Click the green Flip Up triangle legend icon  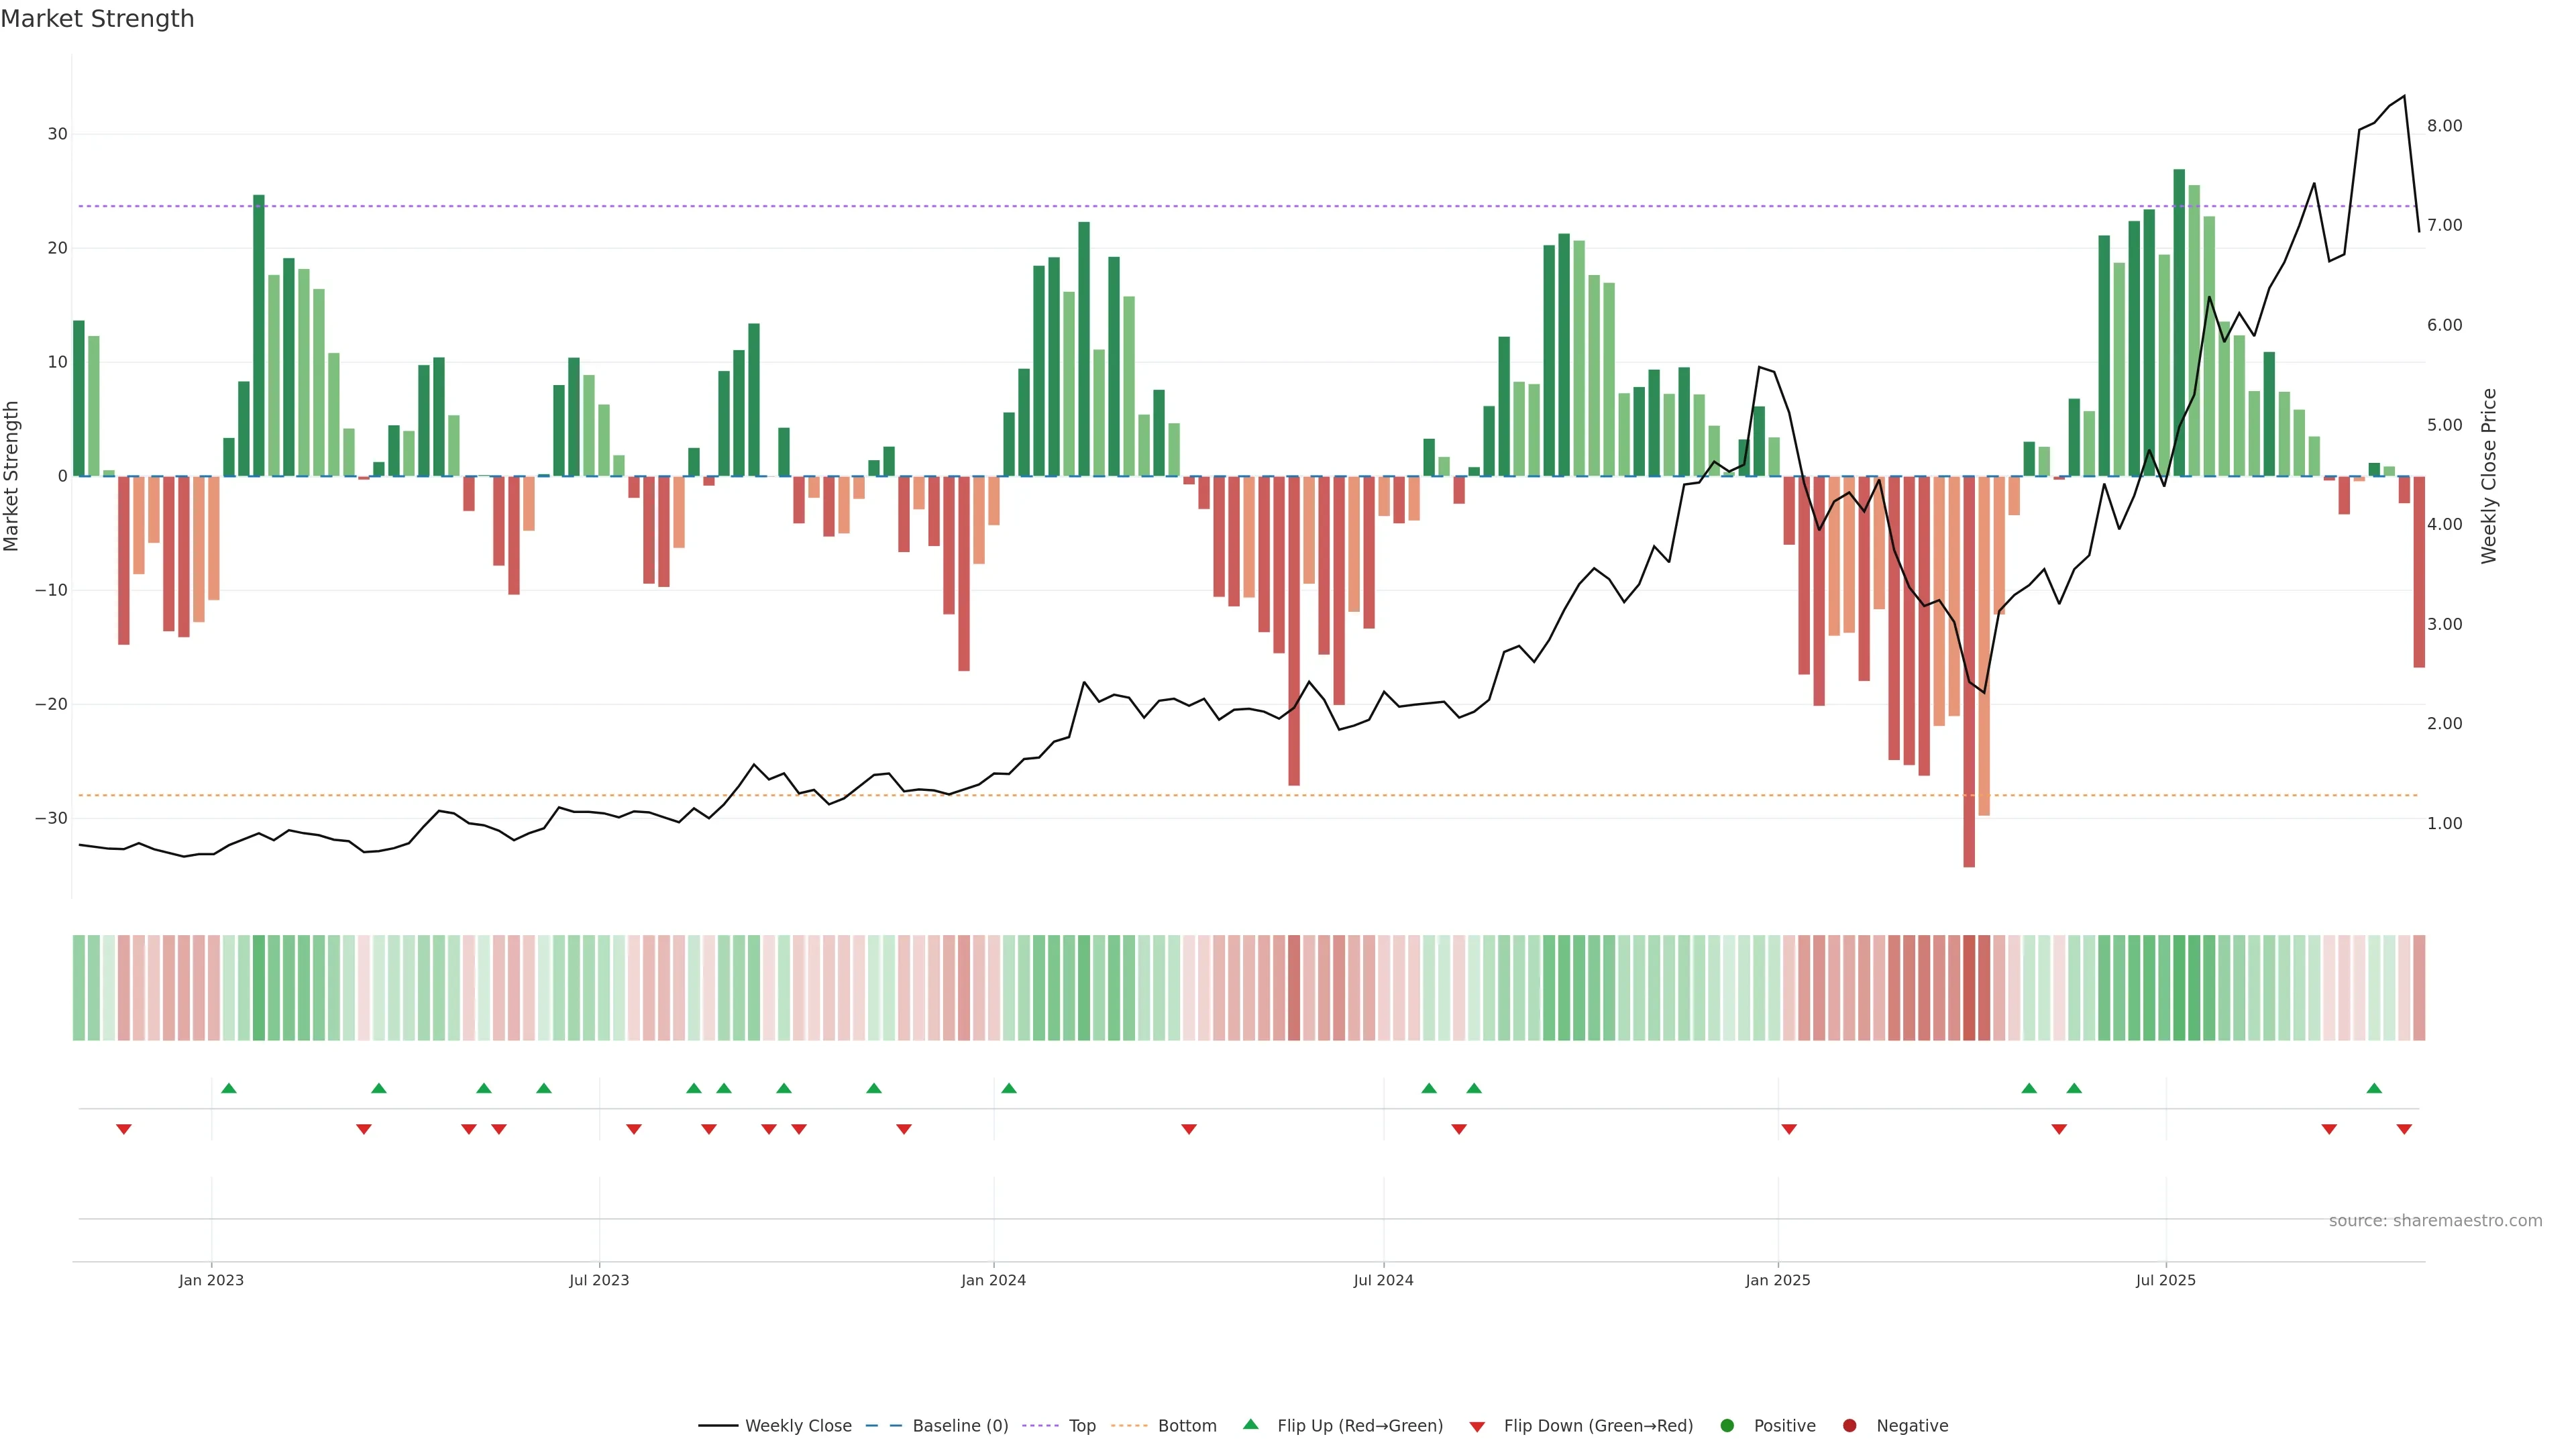[1250, 1425]
